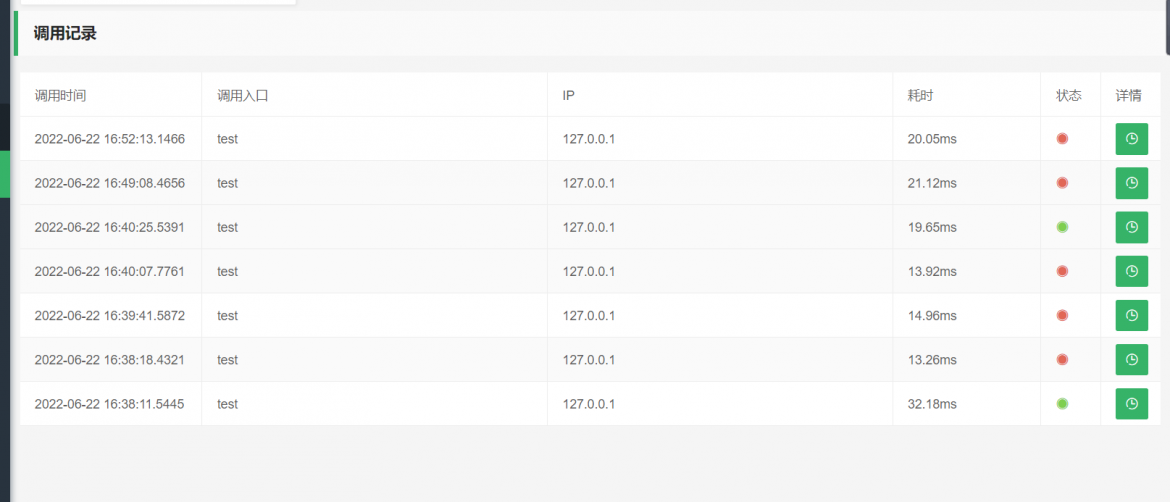Click the IP column header

[x=569, y=95]
